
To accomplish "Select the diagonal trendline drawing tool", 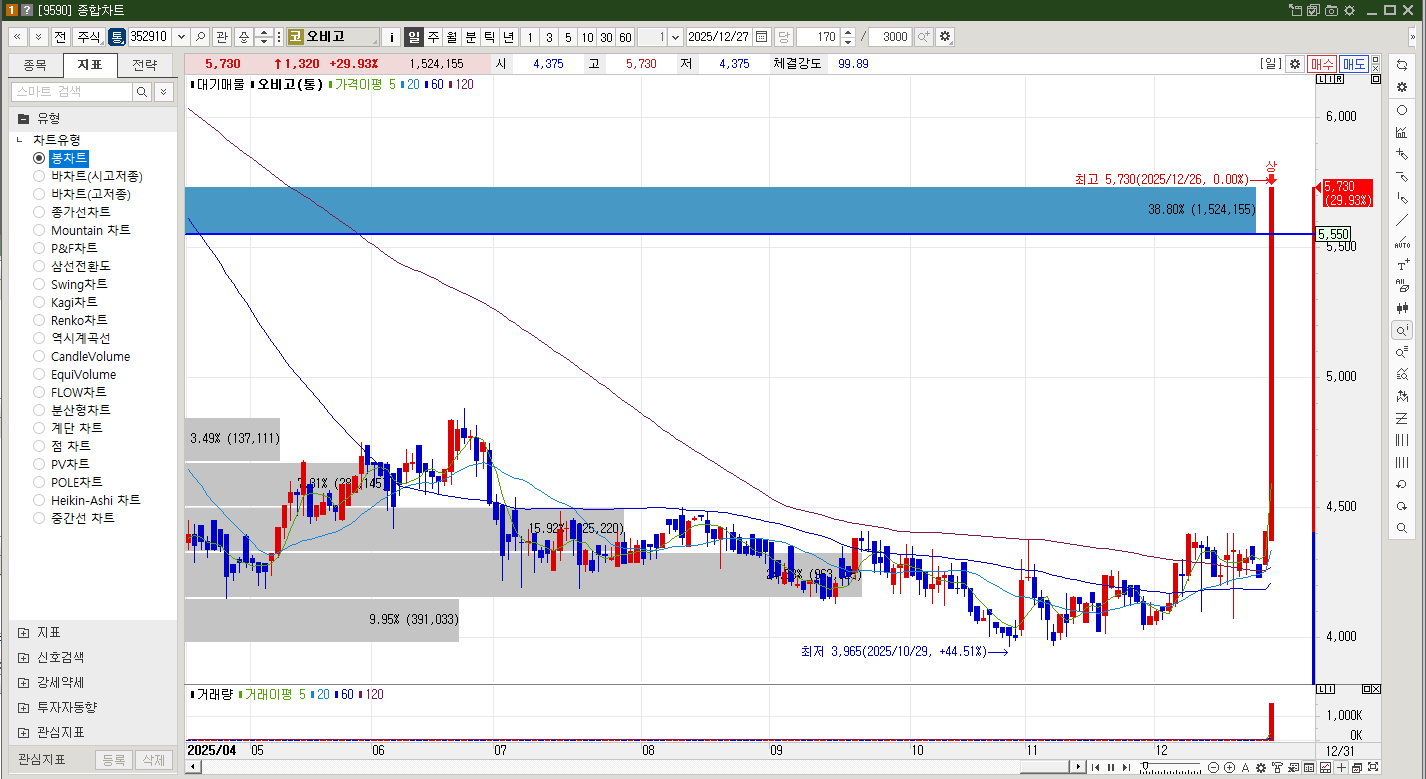I will tap(1402, 220).
